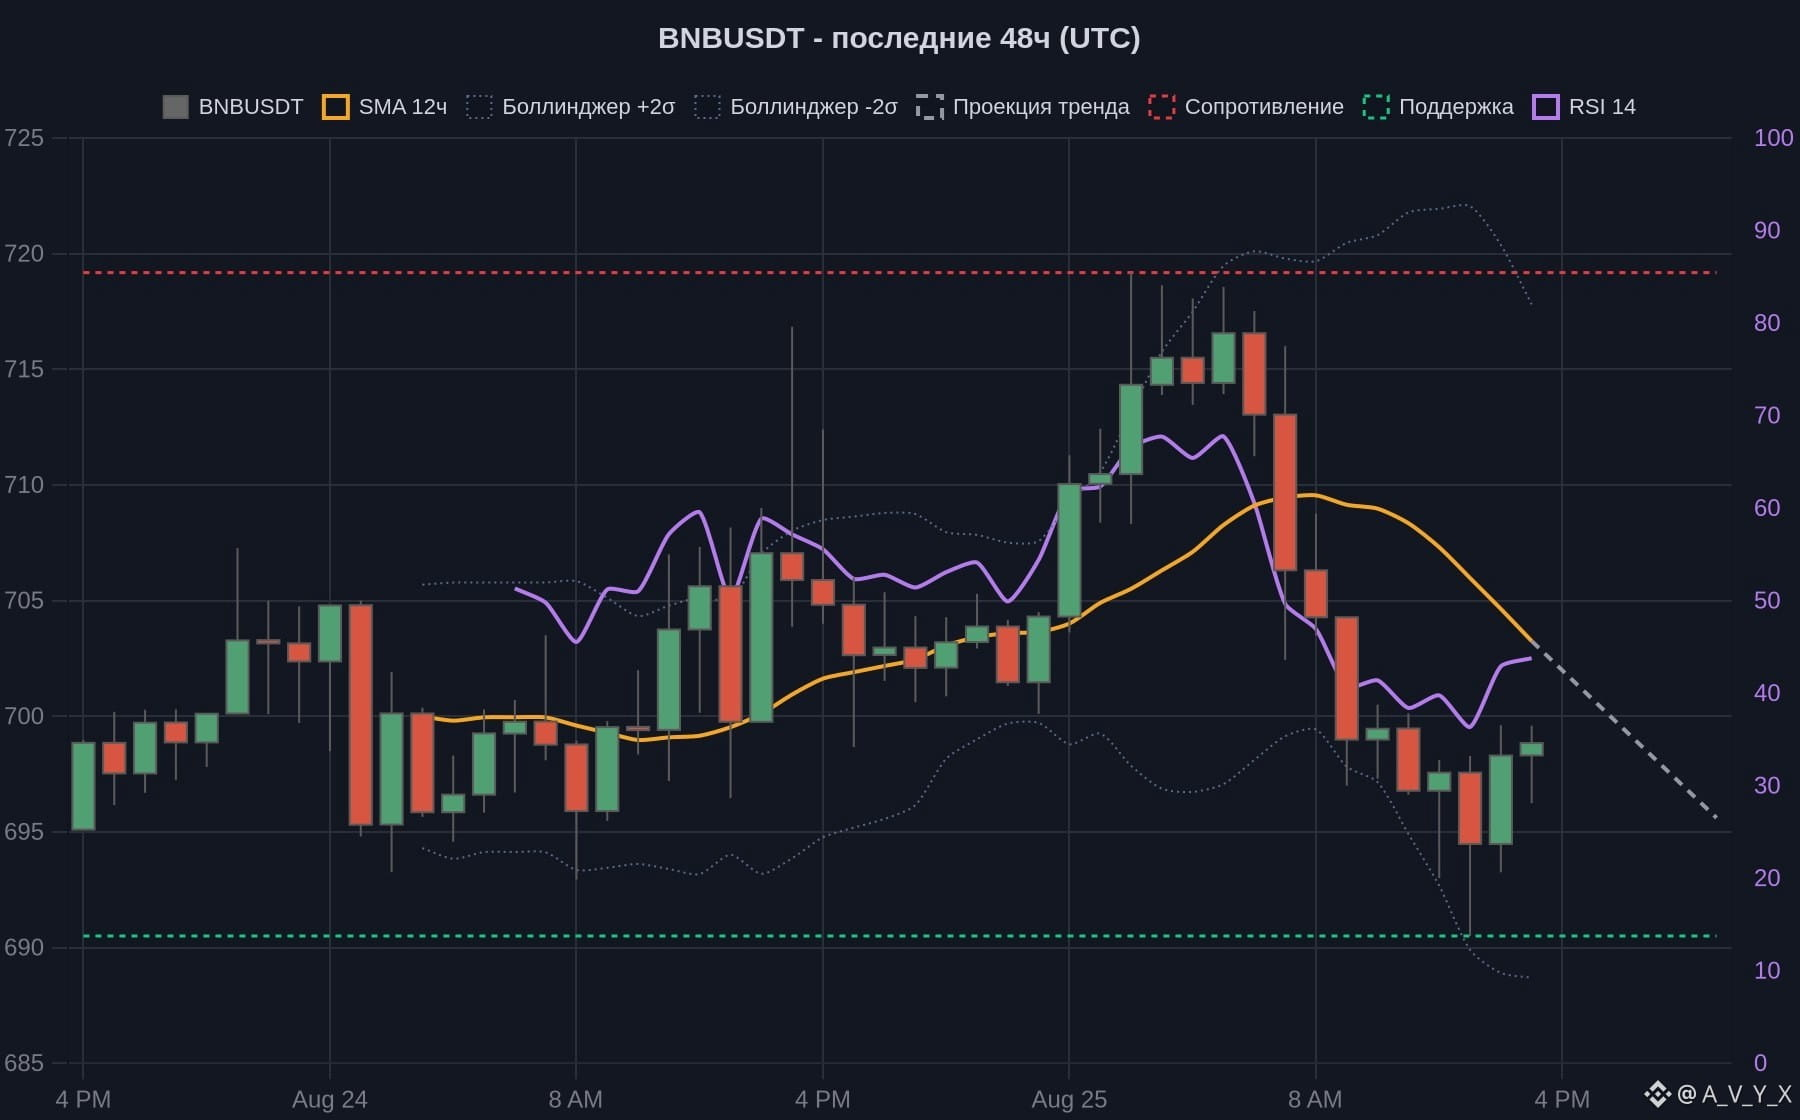Toggle the Проекция тренда legend entry
This screenshot has width=1800, height=1120.
pos(1023,107)
